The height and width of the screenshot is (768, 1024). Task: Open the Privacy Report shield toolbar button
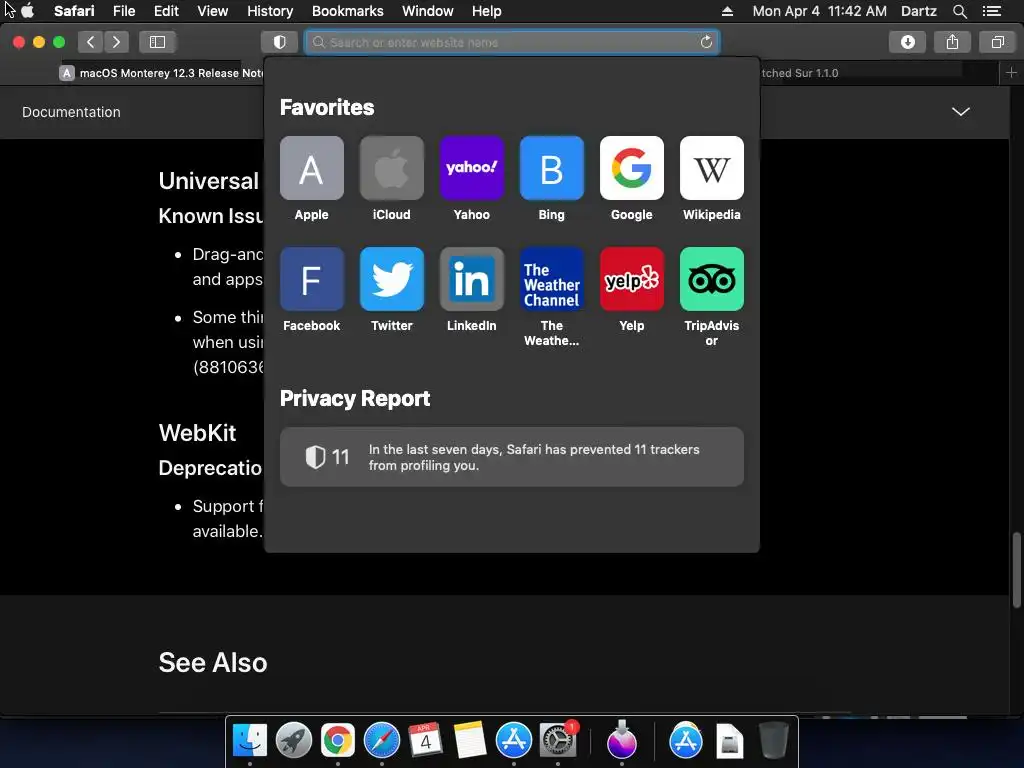(x=280, y=42)
